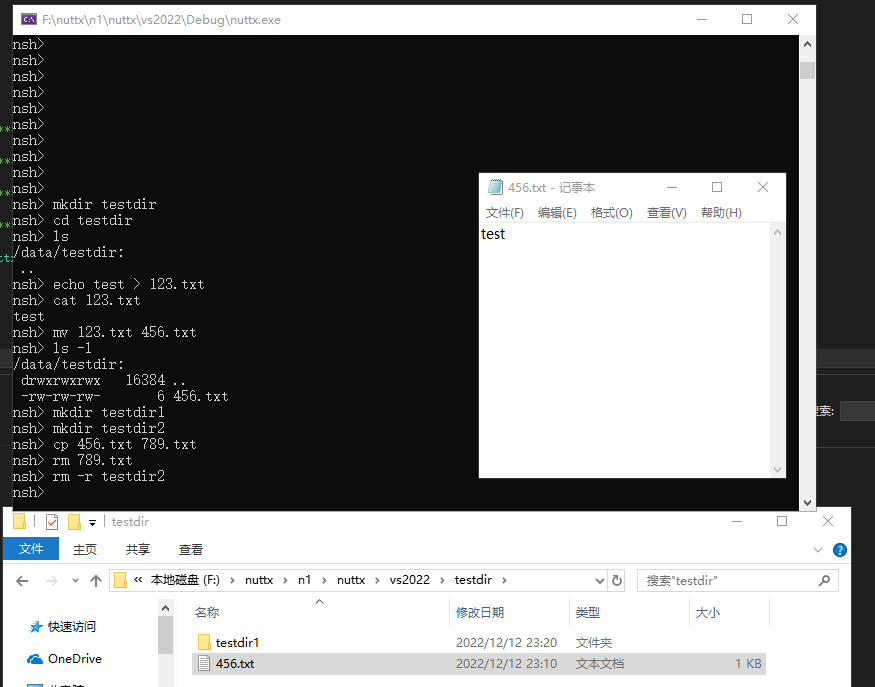Click console scrollbar thumb

coord(807,70)
